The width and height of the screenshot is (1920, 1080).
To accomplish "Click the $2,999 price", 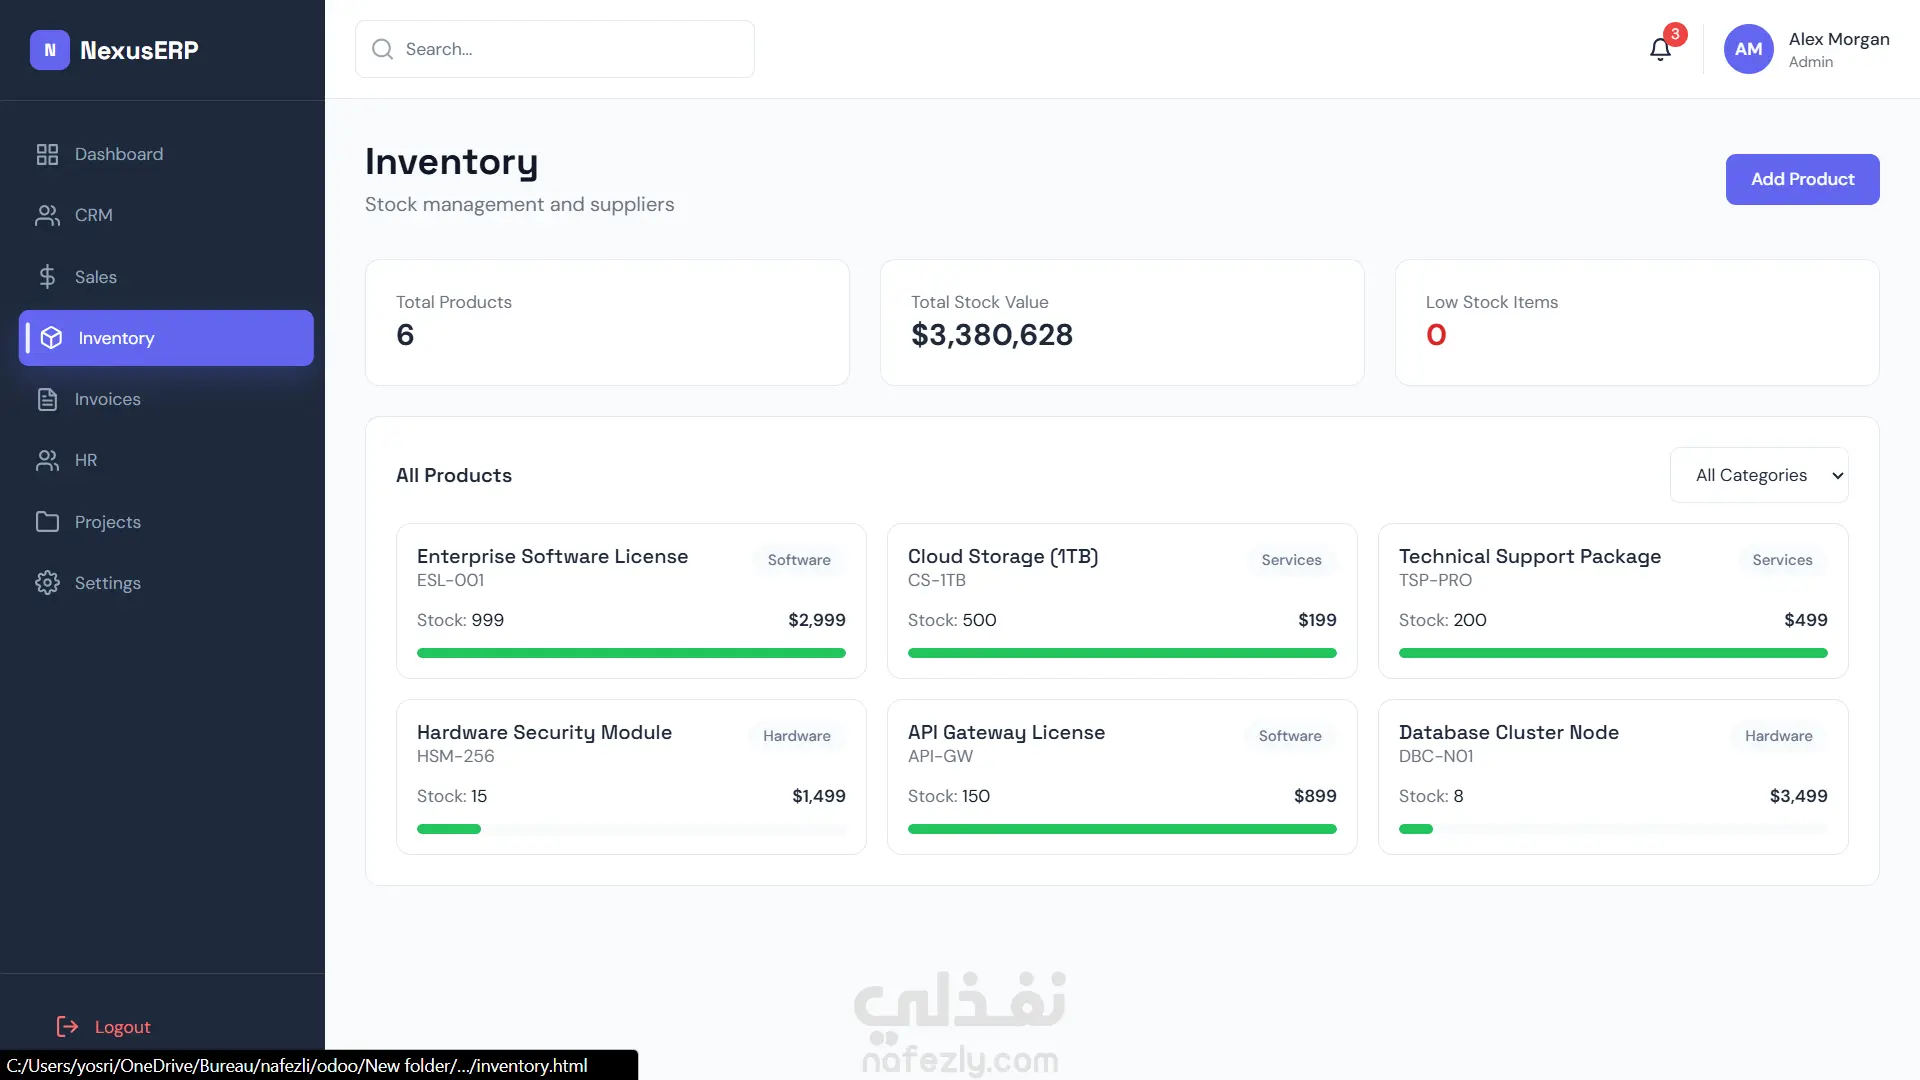I will (817, 620).
